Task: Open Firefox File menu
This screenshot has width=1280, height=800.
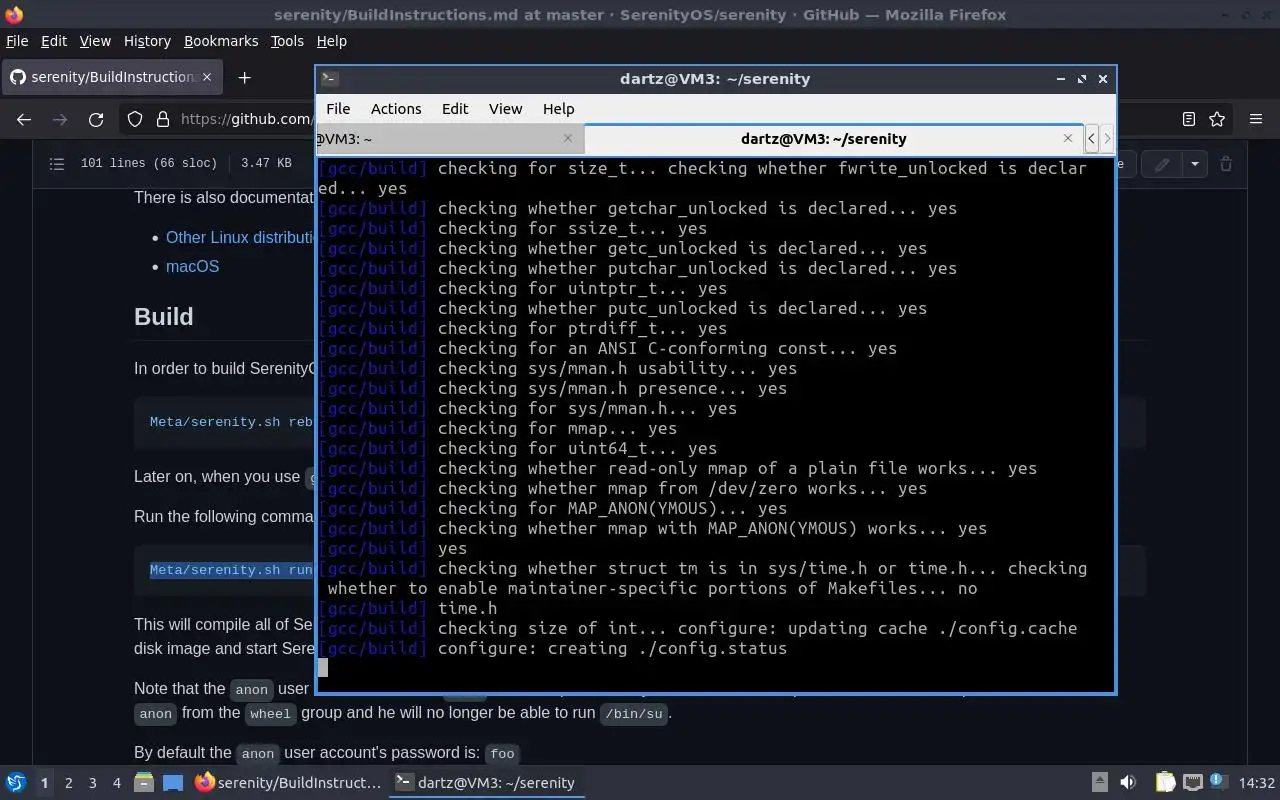Action: click(x=17, y=41)
